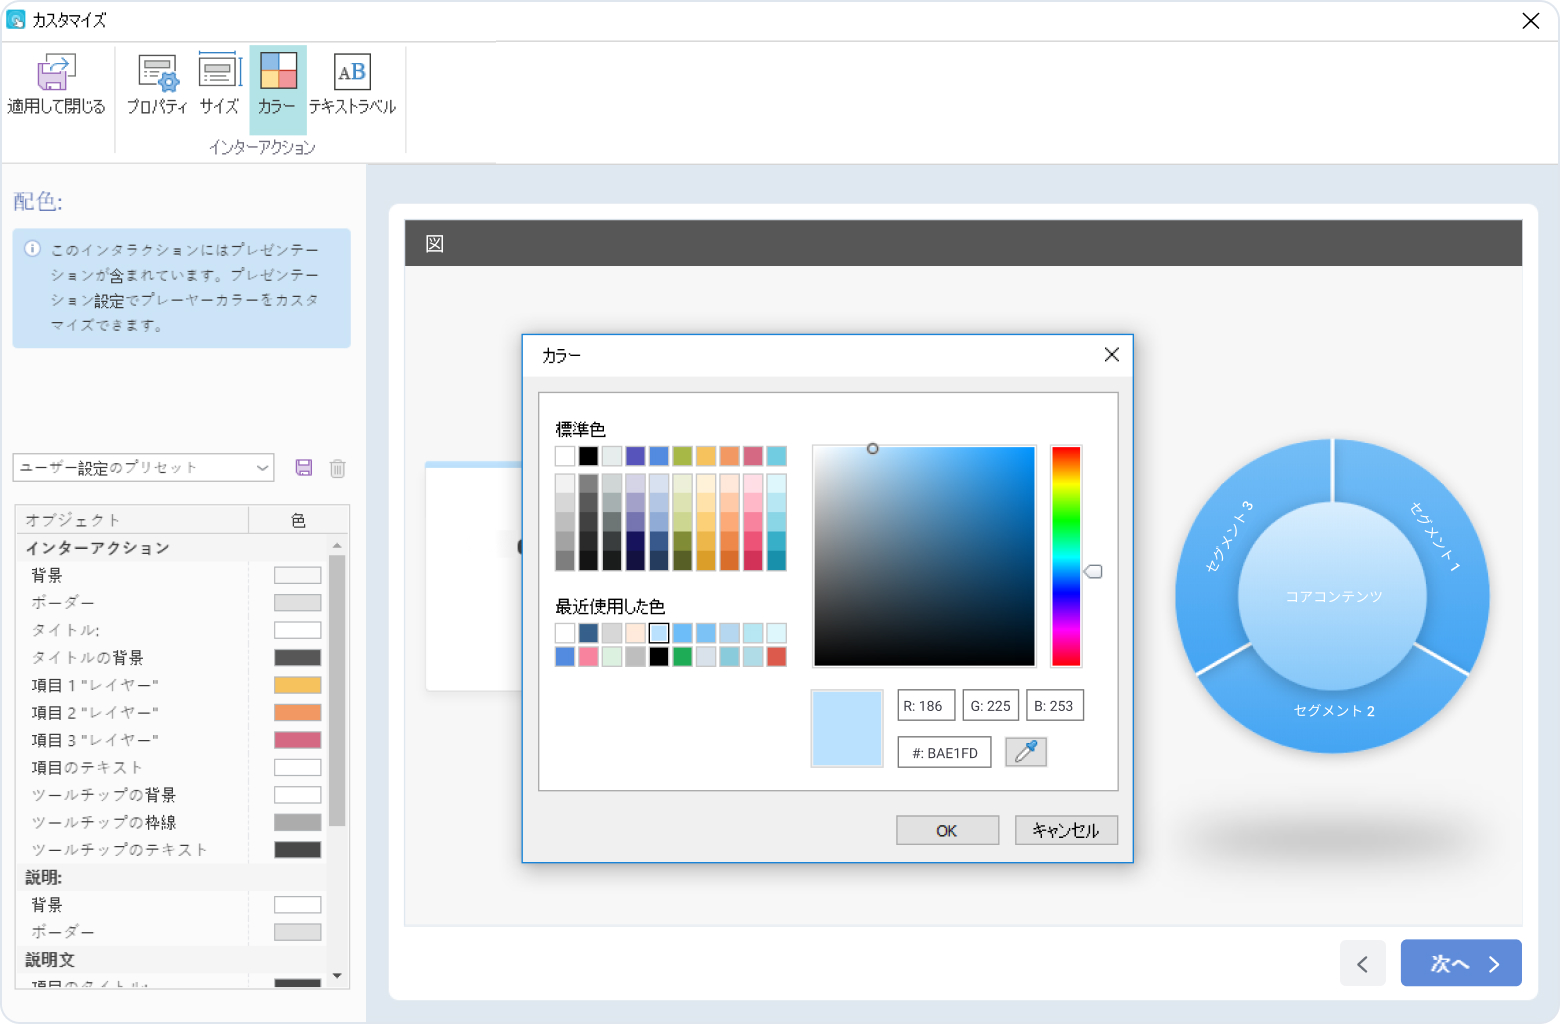1560x1024 pixels.
Task: Click the ツールチップの背景 row label
Action: (x=104, y=795)
